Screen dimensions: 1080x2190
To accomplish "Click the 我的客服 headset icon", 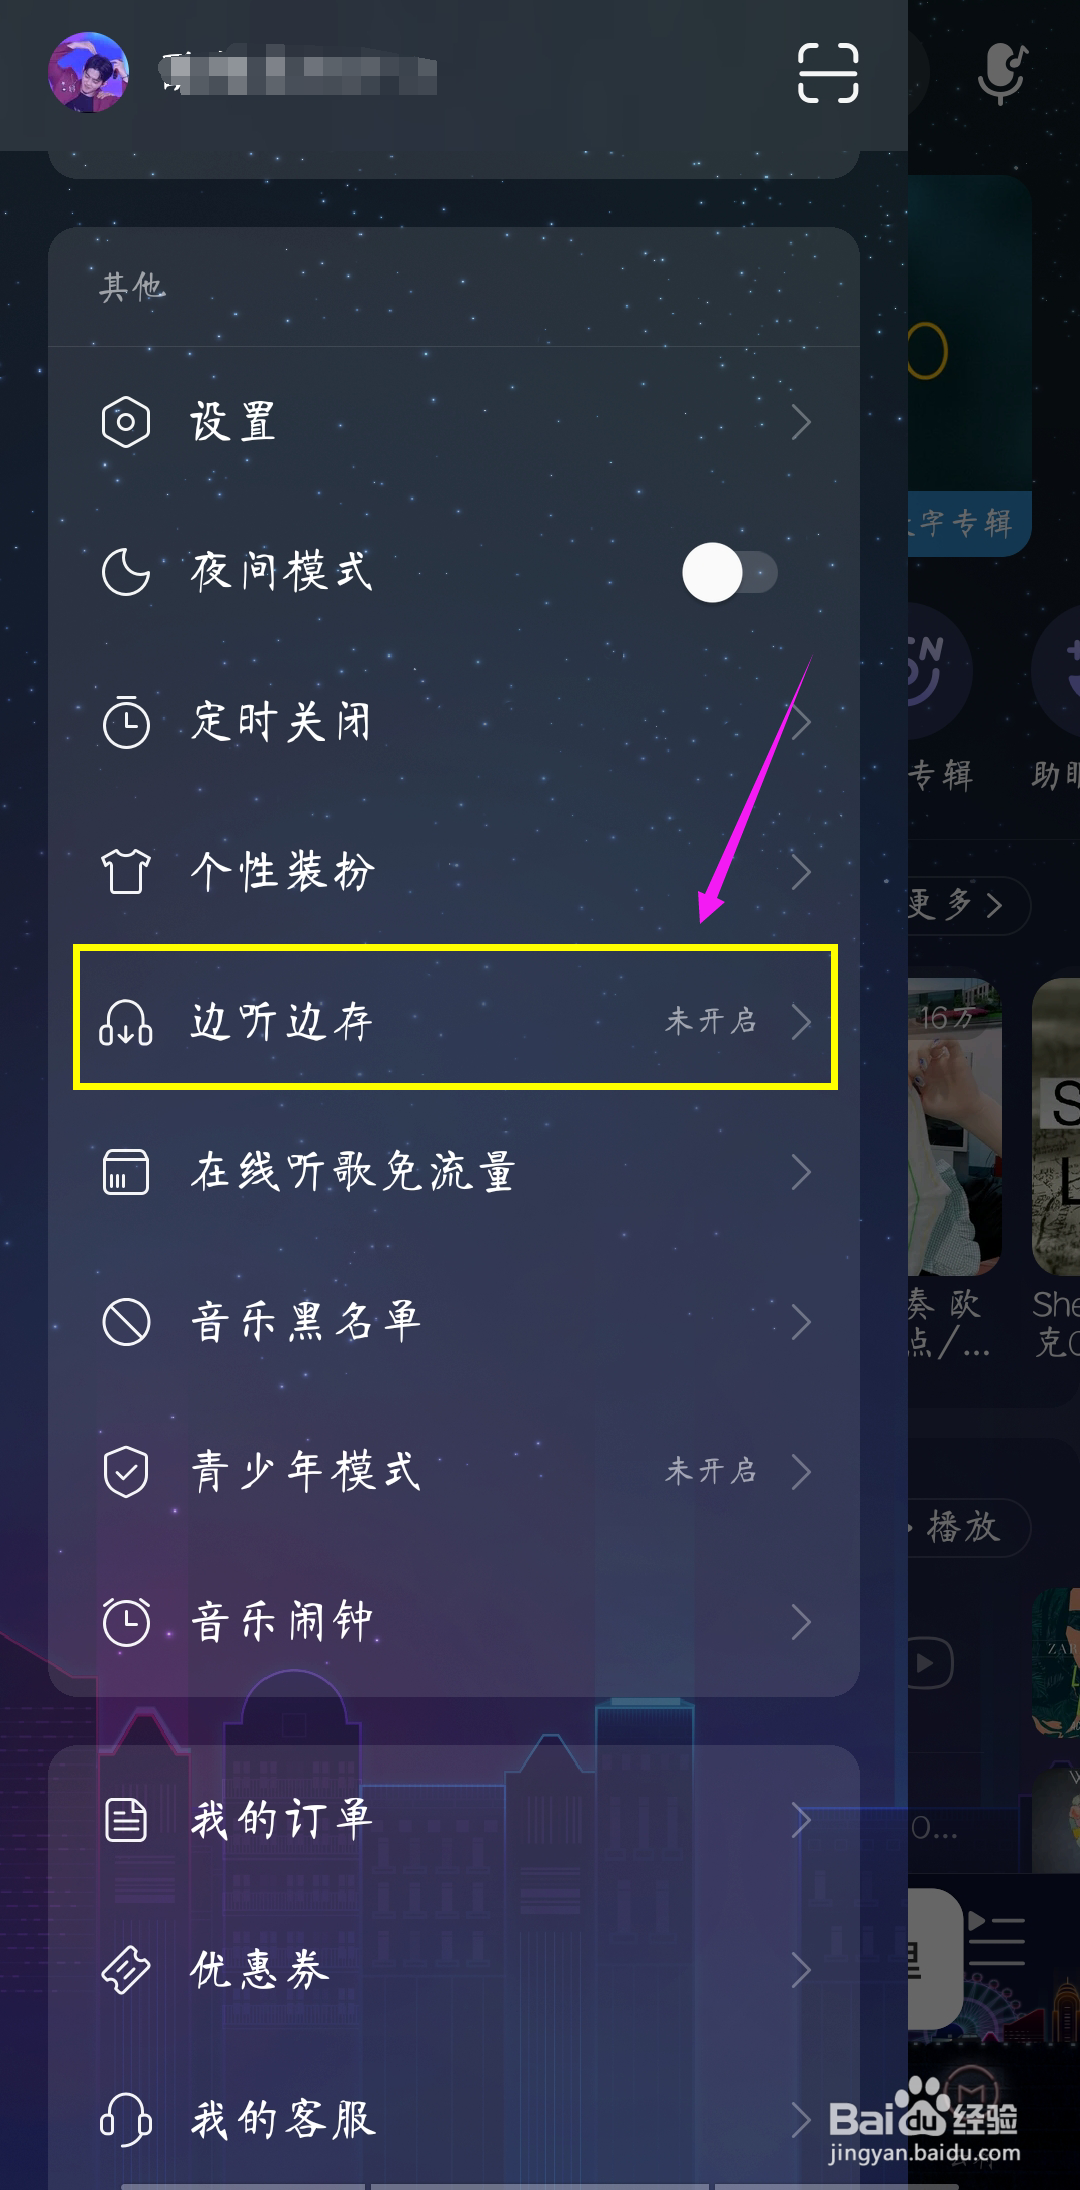I will (126, 2120).
